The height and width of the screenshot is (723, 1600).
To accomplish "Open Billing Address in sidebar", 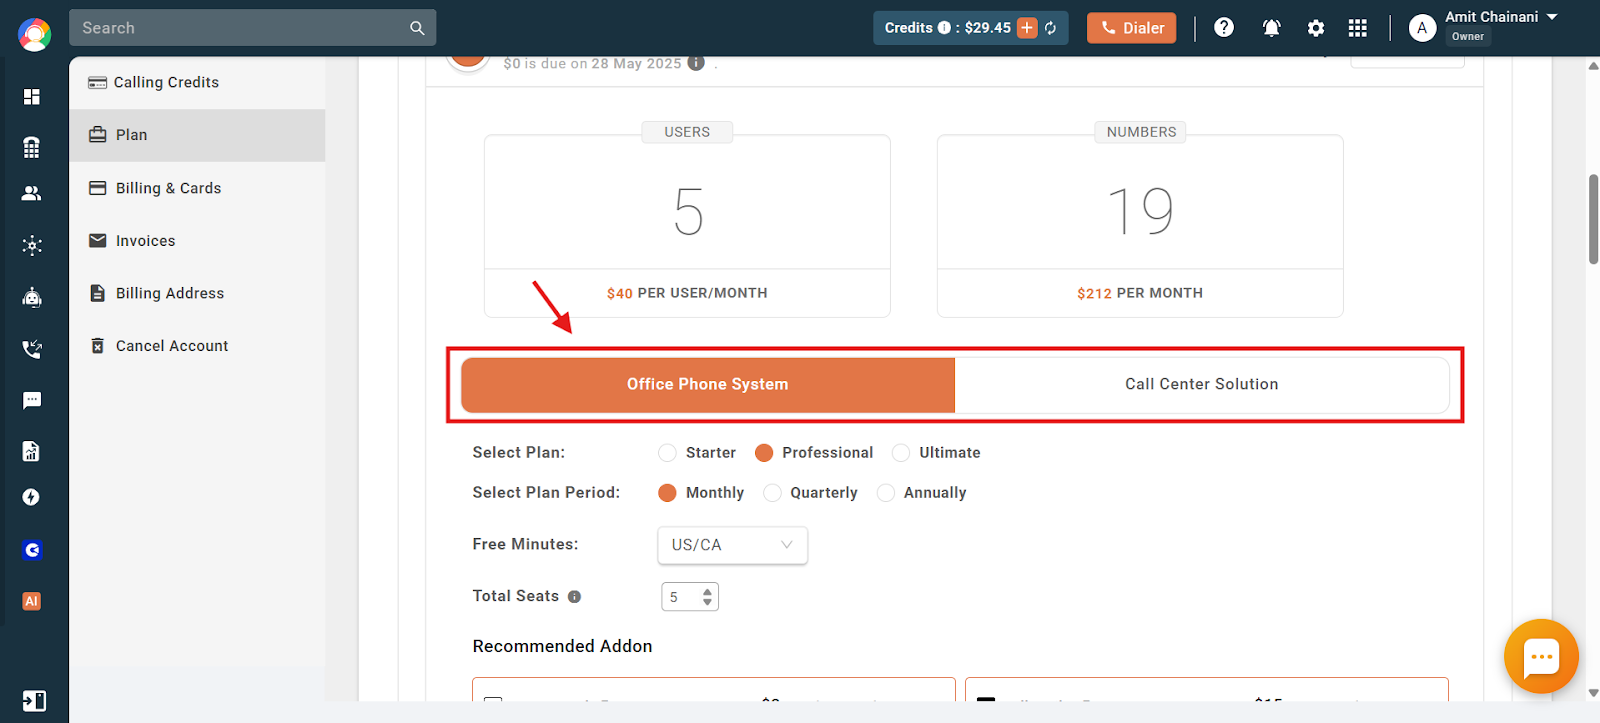I will coord(197,293).
